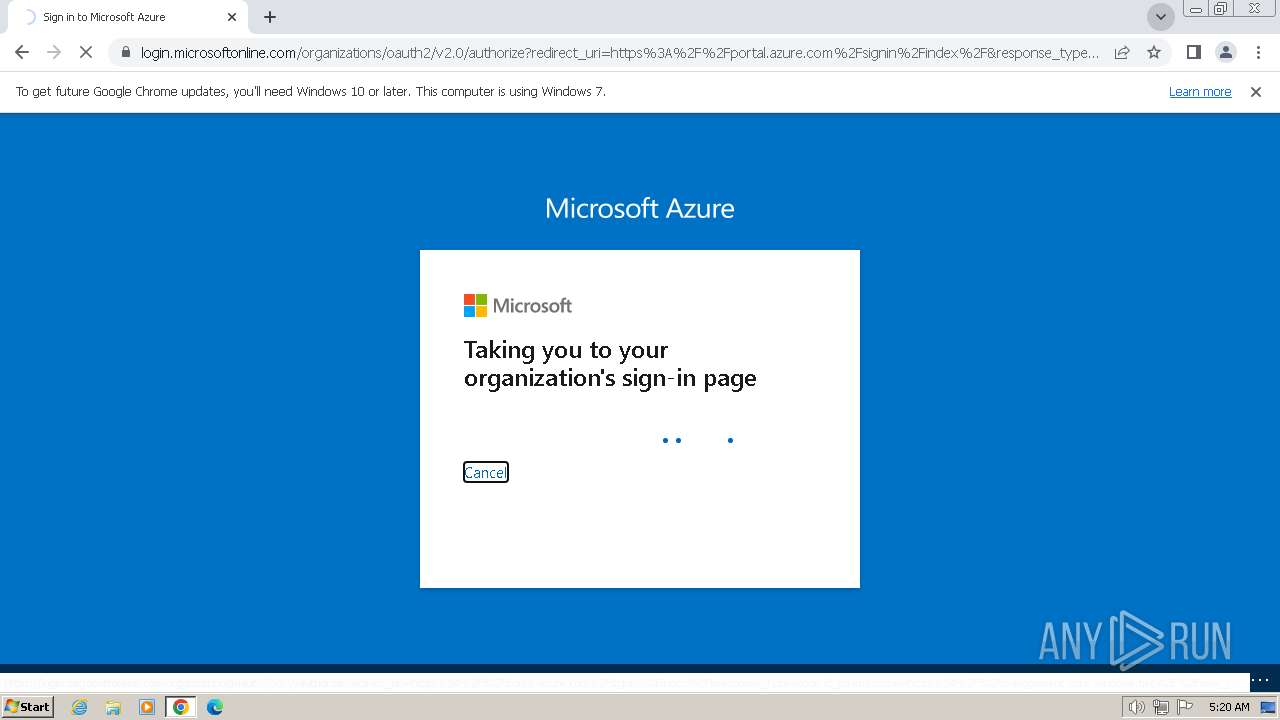Open Windows Media Player from taskbar
This screenshot has height=720, width=1280.
pyautogui.click(x=147, y=707)
